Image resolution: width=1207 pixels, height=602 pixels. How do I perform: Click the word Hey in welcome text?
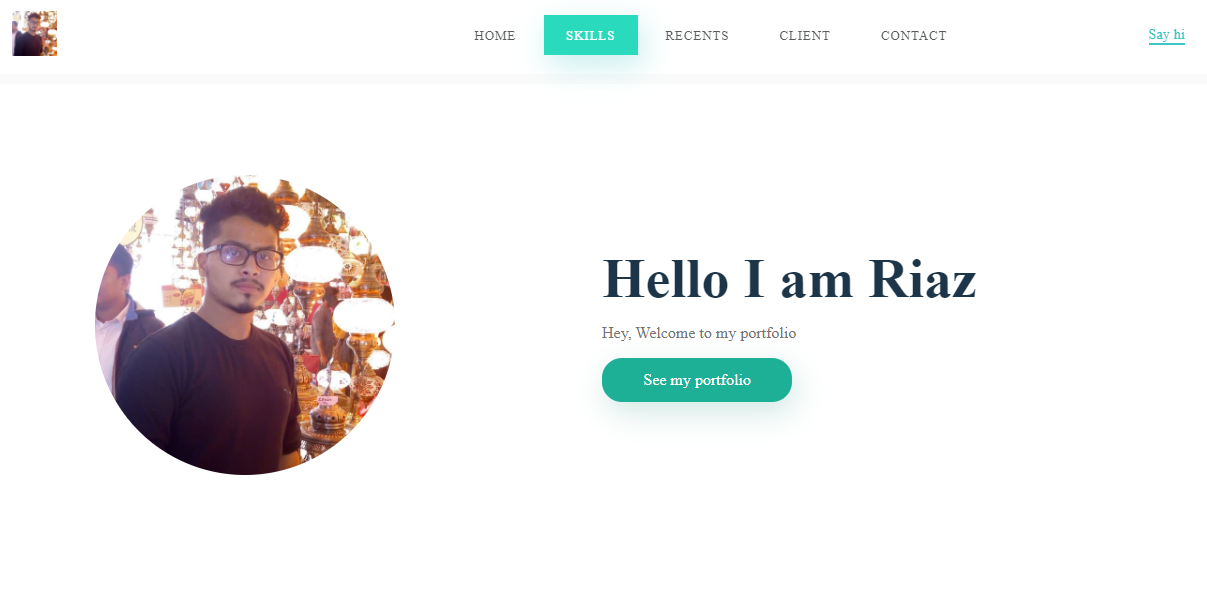click(614, 333)
